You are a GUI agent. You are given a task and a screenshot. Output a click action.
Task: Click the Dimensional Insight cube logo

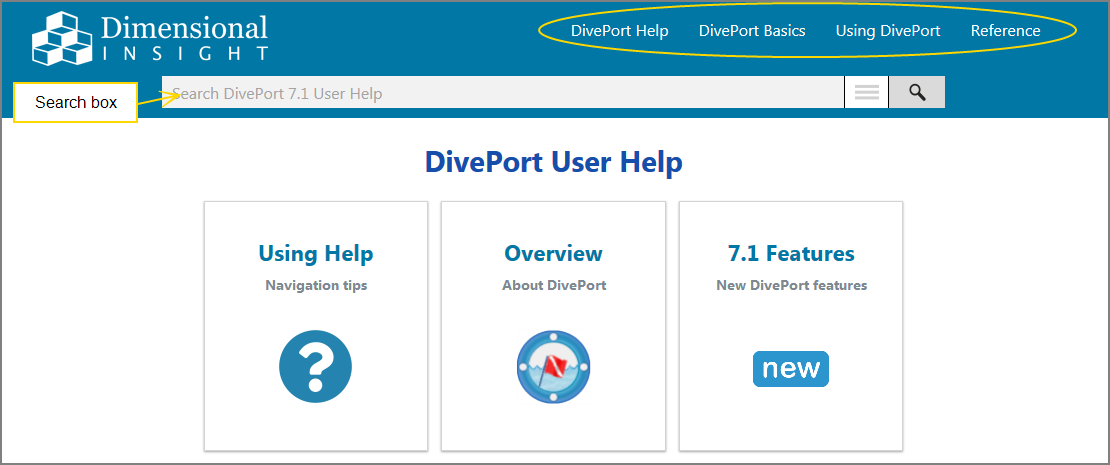tap(62, 38)
